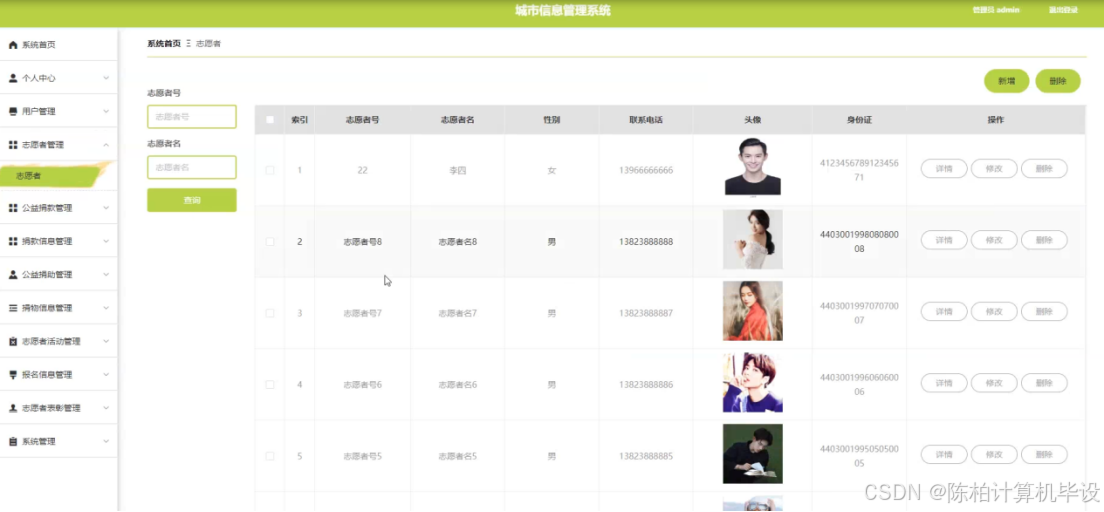Check the checkbox for row 李四
The width and height of the screenshot is (1104, 512).
pos(270,170)
